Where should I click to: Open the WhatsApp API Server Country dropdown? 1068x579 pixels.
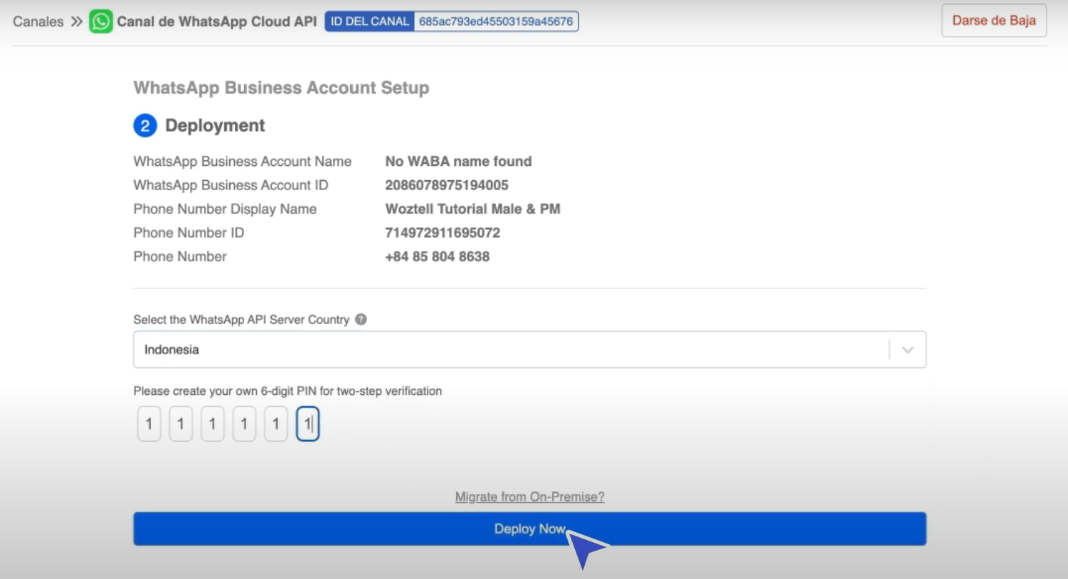coord(529,349)
